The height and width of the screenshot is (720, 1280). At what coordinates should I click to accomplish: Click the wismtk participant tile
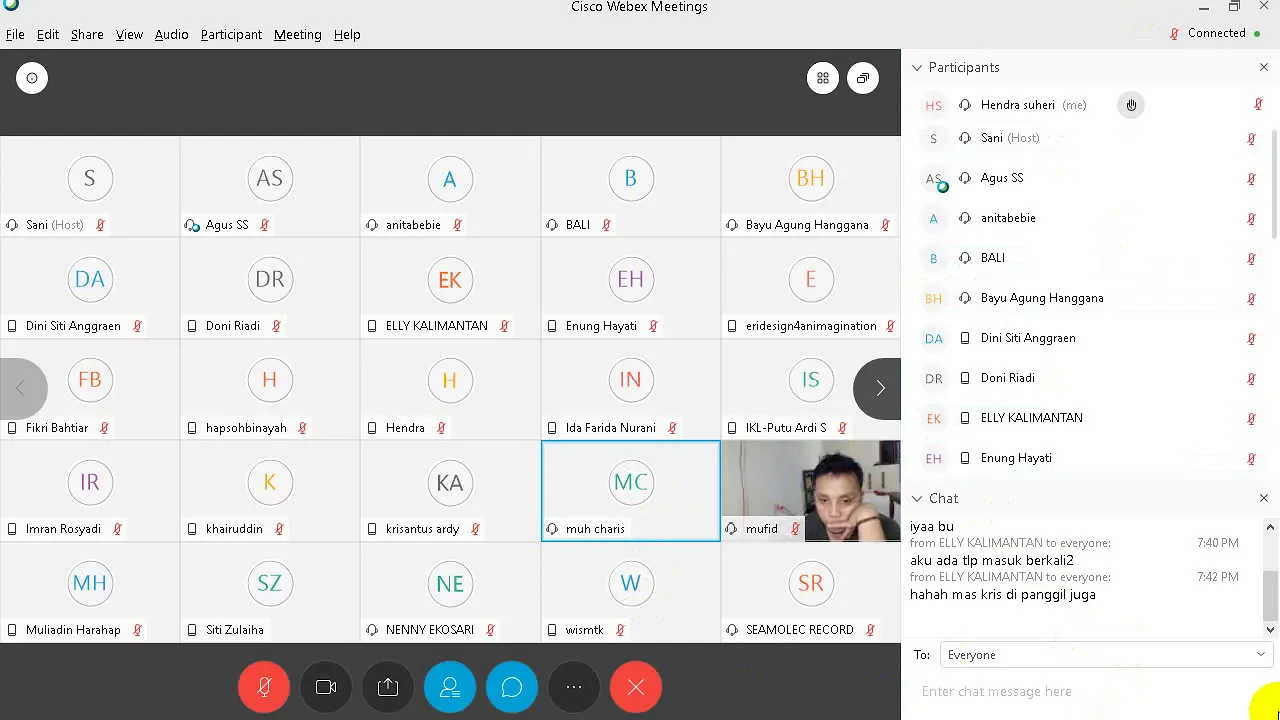click(x=630, y=592)
